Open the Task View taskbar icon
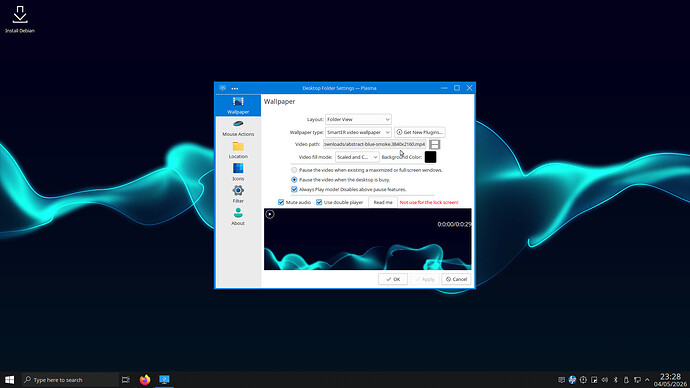 pos(125,380)
